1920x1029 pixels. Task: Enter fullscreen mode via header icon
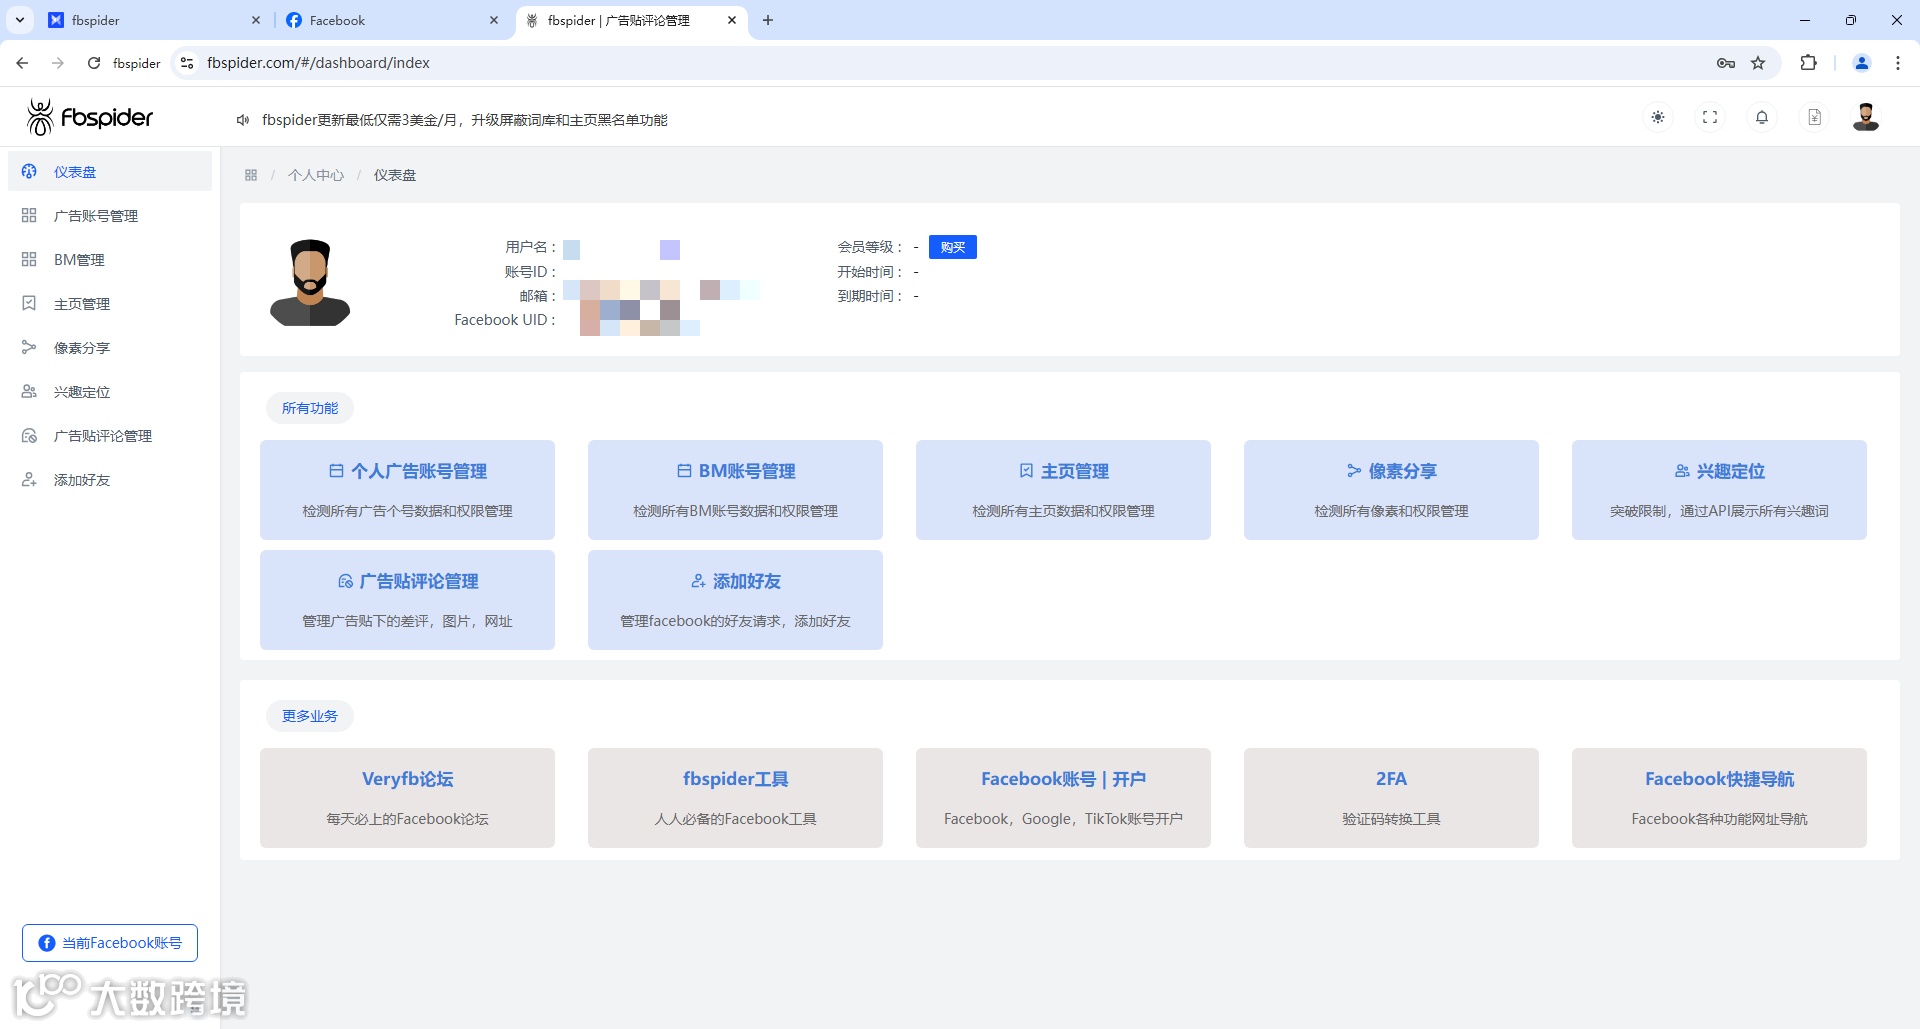coord(1710,117)
